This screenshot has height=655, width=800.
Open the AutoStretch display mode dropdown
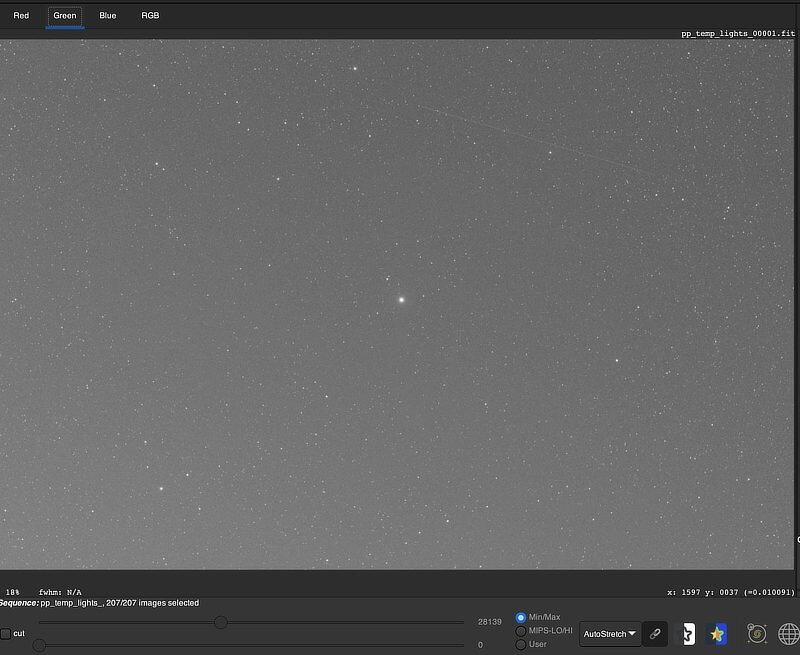(x=610, y=634)
